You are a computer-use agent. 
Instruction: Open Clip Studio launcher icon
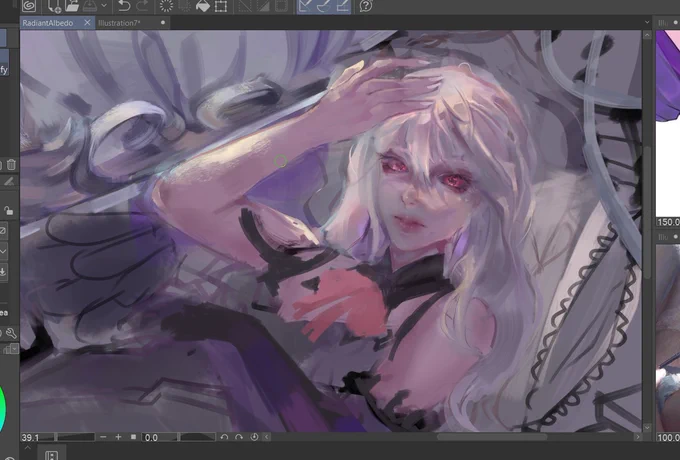pos(29,6)
